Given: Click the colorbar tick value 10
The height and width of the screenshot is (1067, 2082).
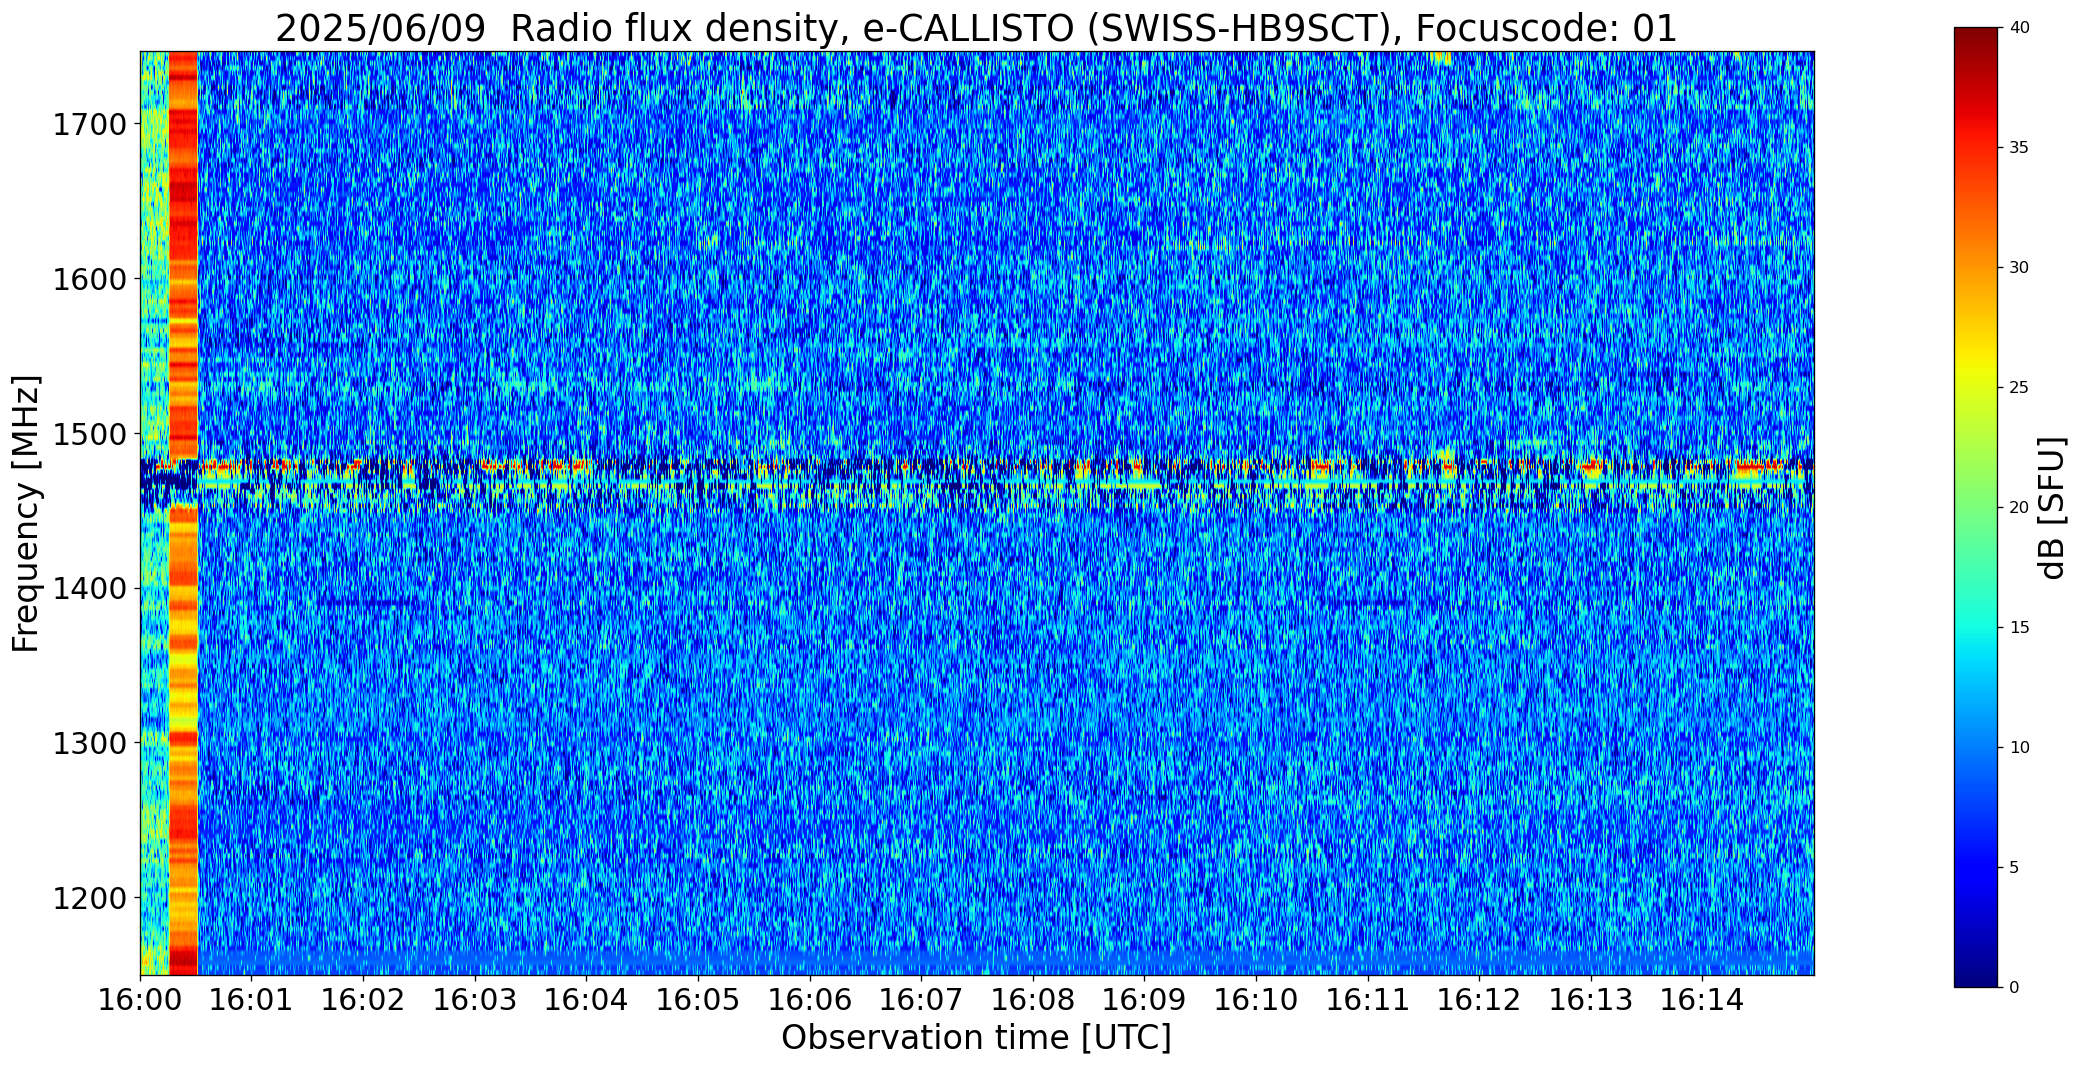Looking at the screenshot, I should pyautogui.click(x=2019, y=748).
